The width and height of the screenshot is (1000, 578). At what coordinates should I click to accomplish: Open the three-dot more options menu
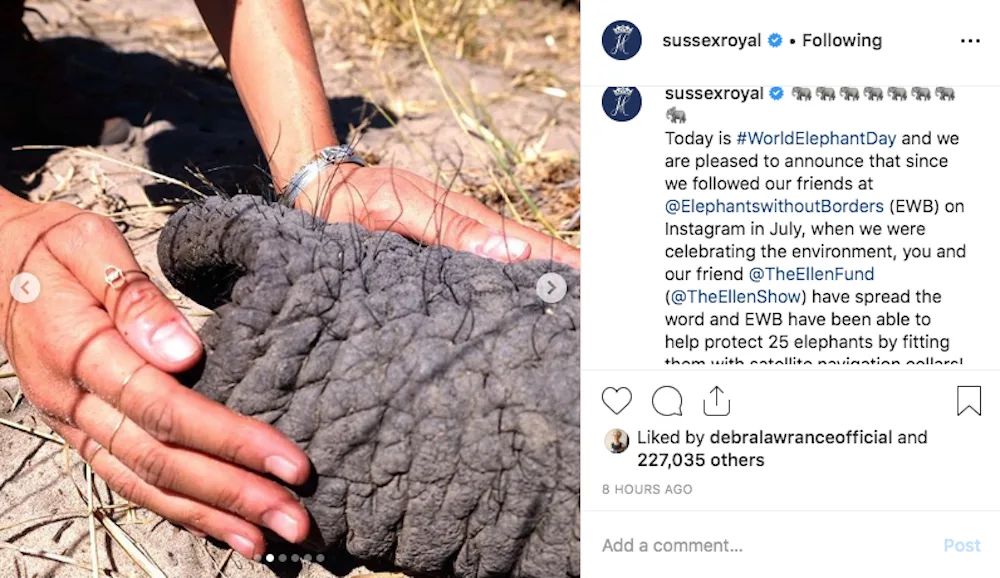click(970, 41)
